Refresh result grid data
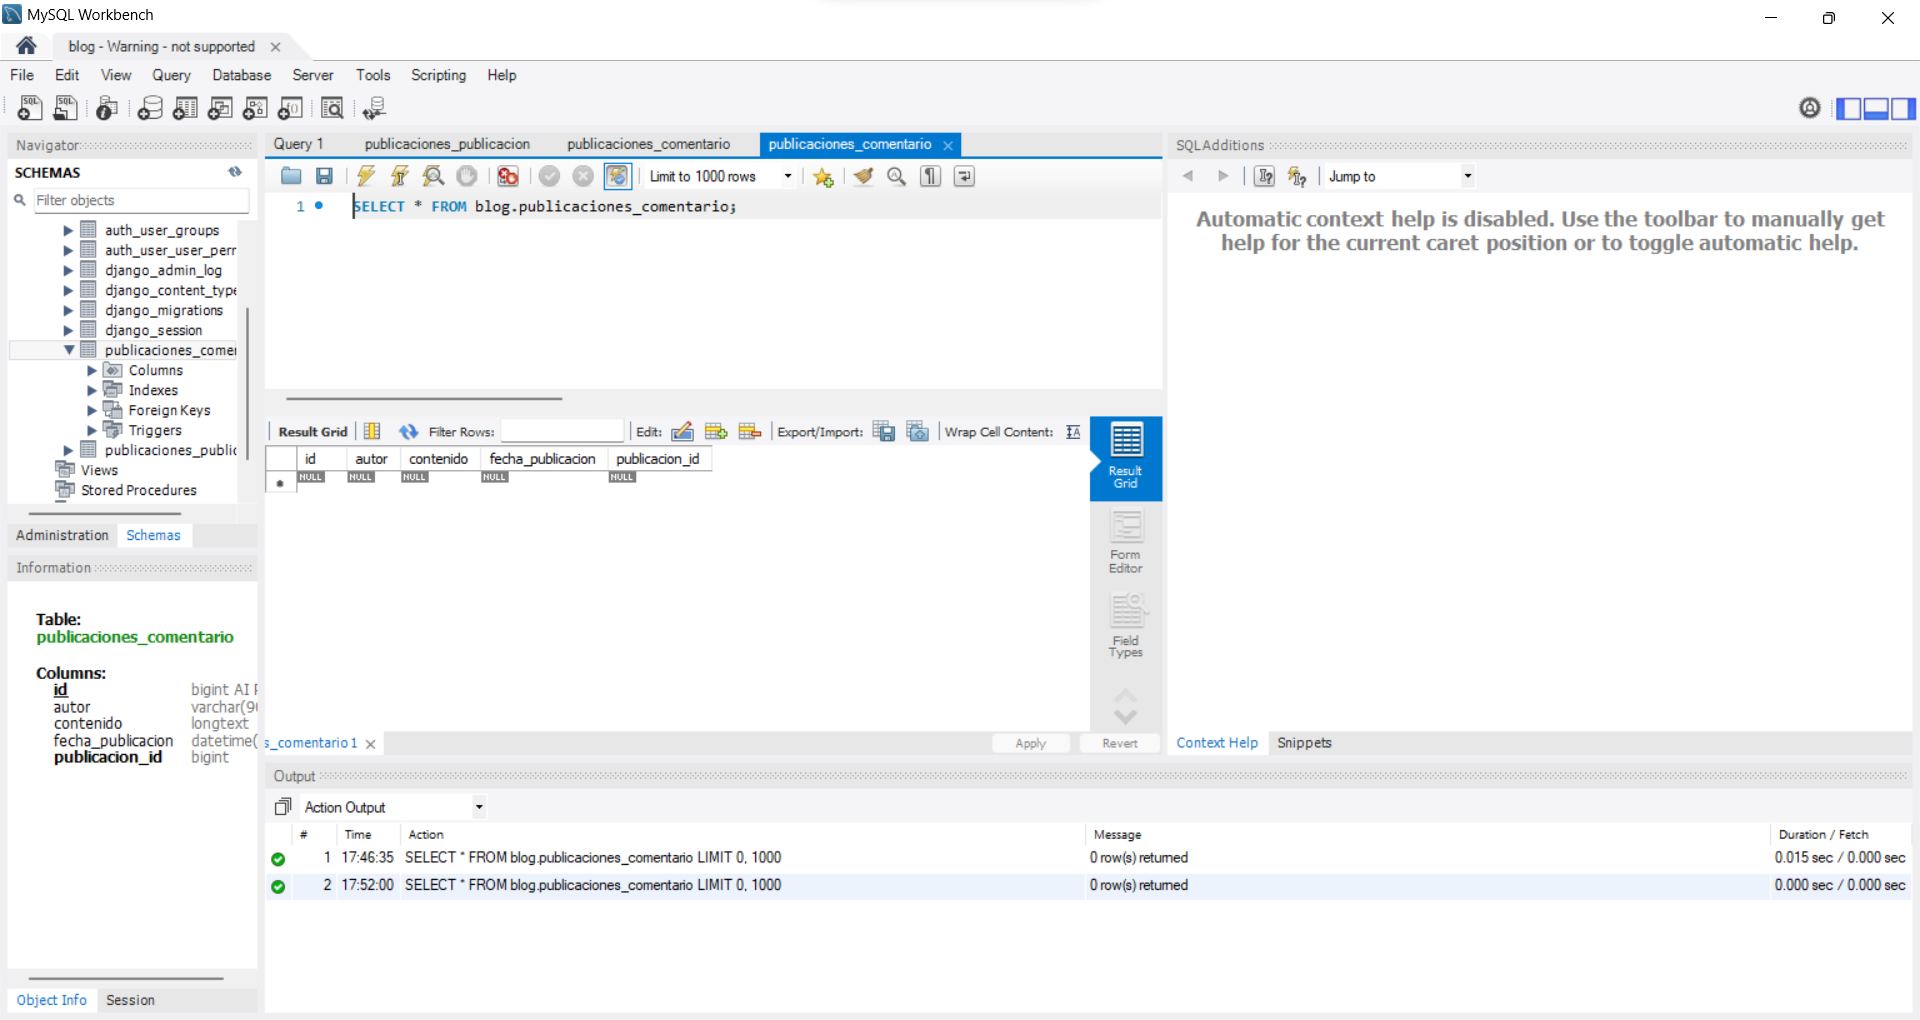 pyautogui.click(x=408, y=432)
